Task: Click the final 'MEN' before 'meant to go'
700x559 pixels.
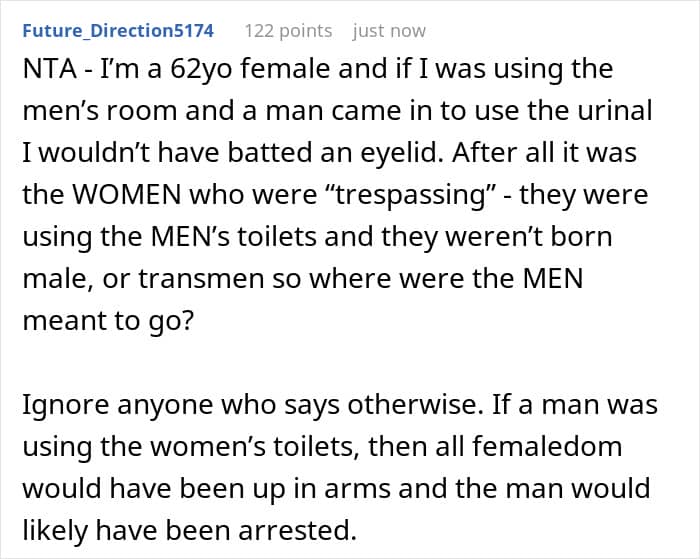Action: [x=553, y=279]
